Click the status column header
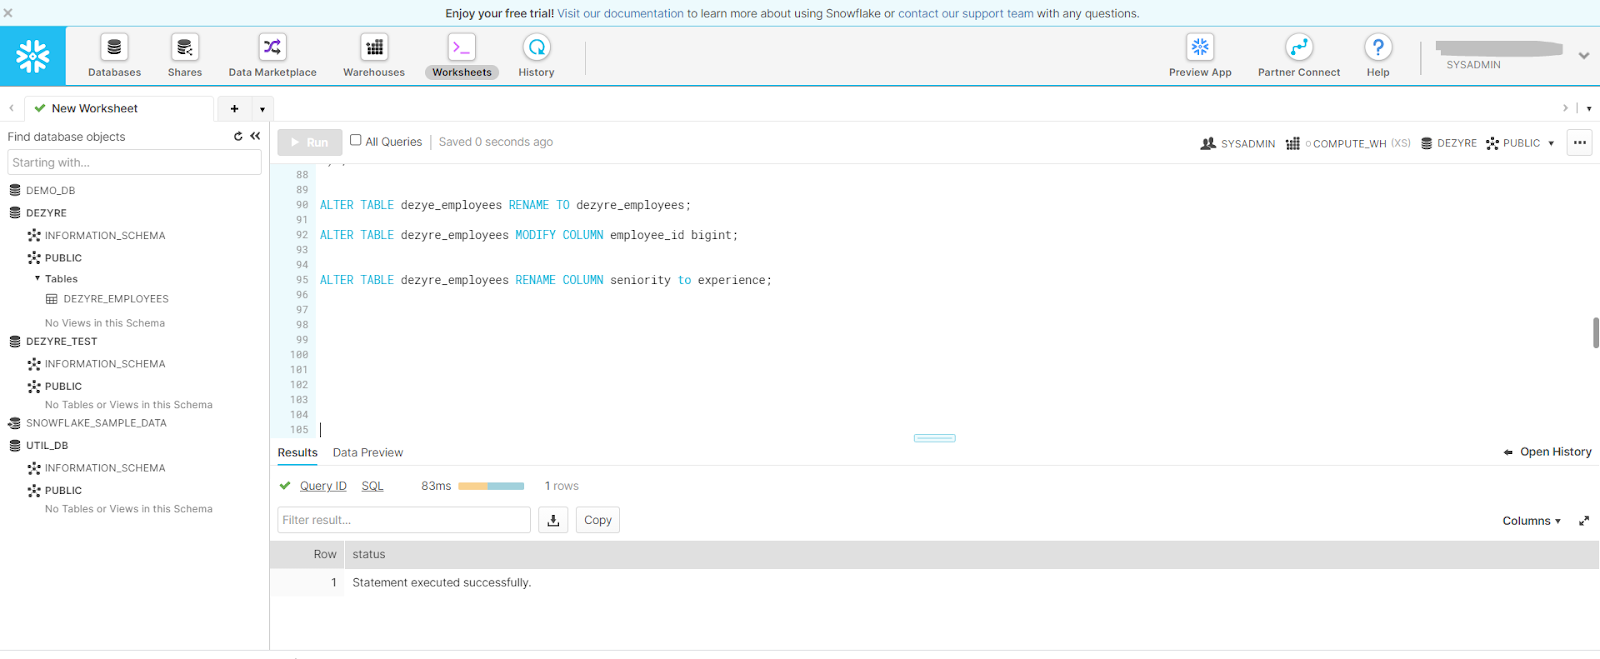 pos(369,554)
